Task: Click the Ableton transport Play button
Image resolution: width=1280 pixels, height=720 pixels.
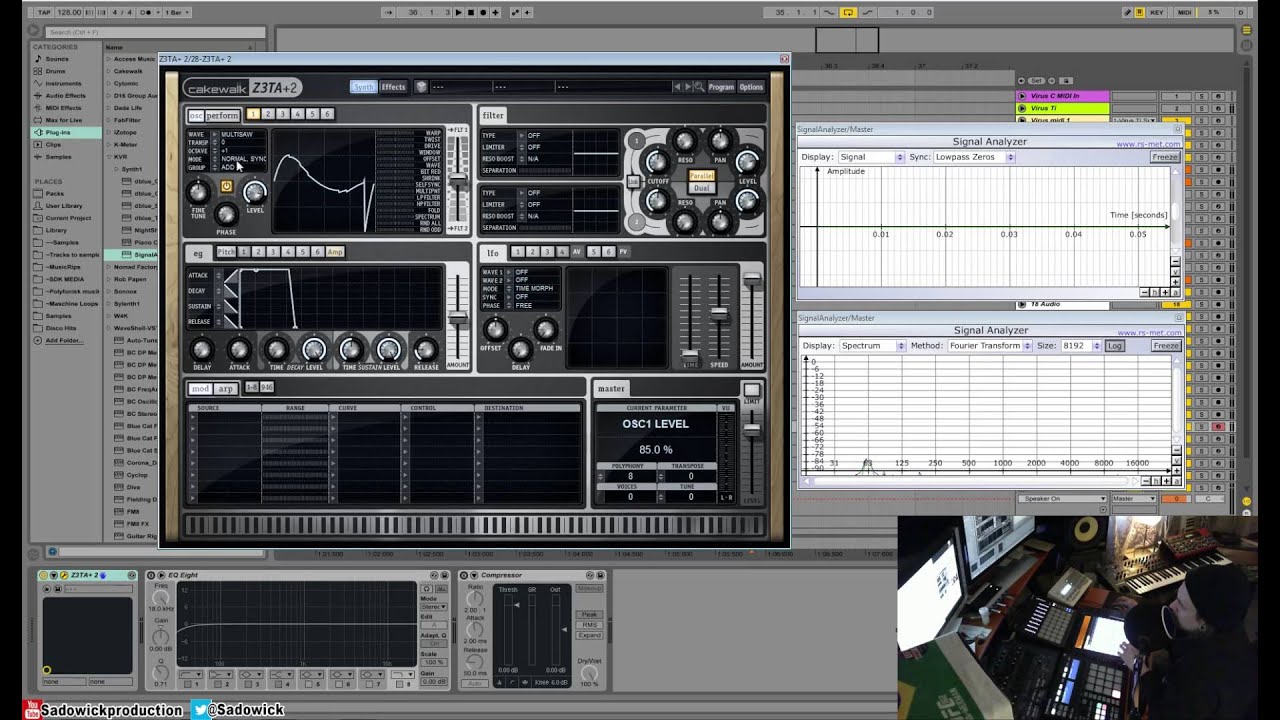Action: click(458, 12)
